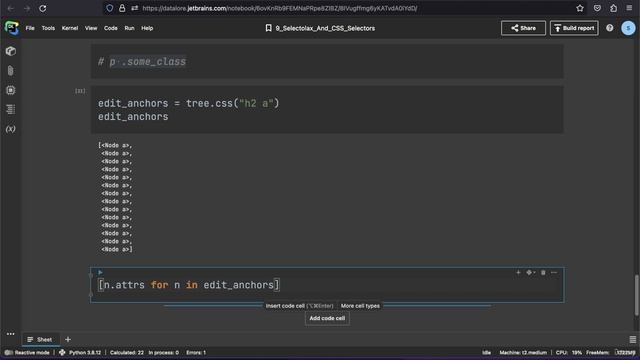
Task: Open the browser Pocket save icon
Action: pos(597,8)
